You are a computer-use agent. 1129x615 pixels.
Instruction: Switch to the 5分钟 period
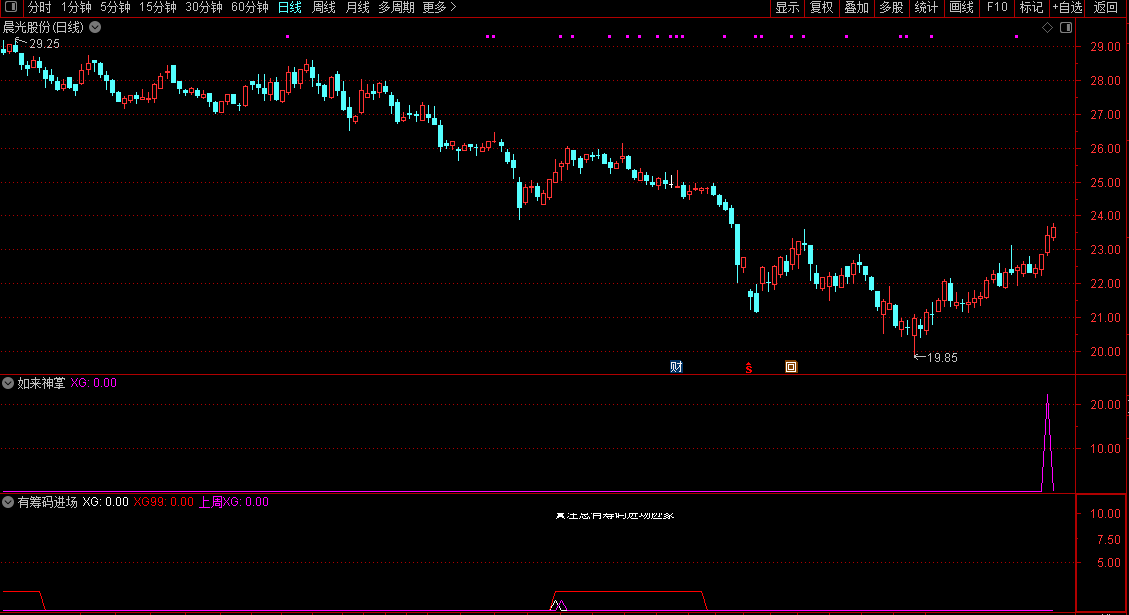click(115, 7)
